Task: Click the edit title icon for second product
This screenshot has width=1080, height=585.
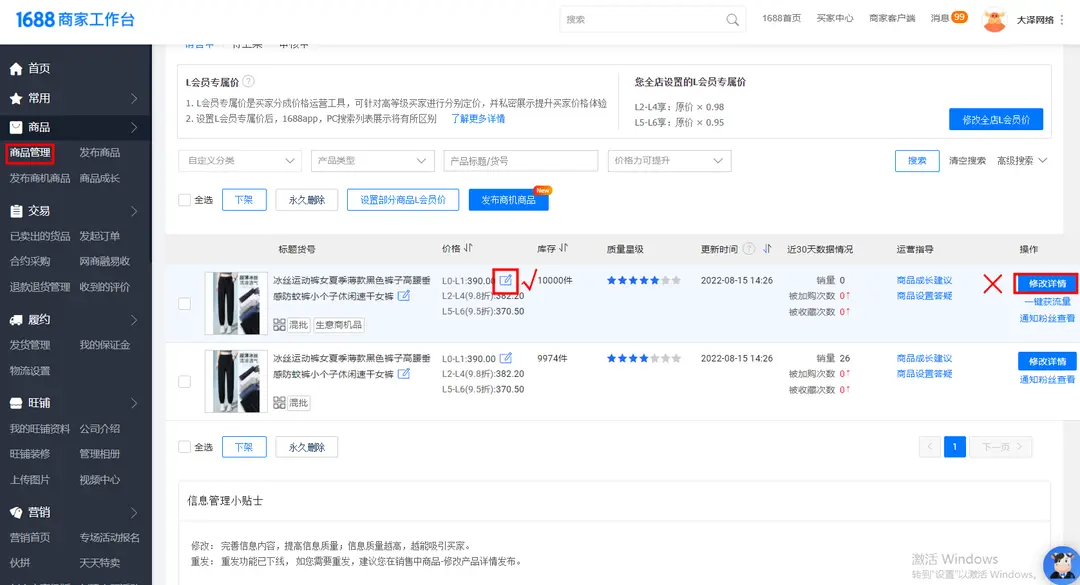Action: point(404,374)
